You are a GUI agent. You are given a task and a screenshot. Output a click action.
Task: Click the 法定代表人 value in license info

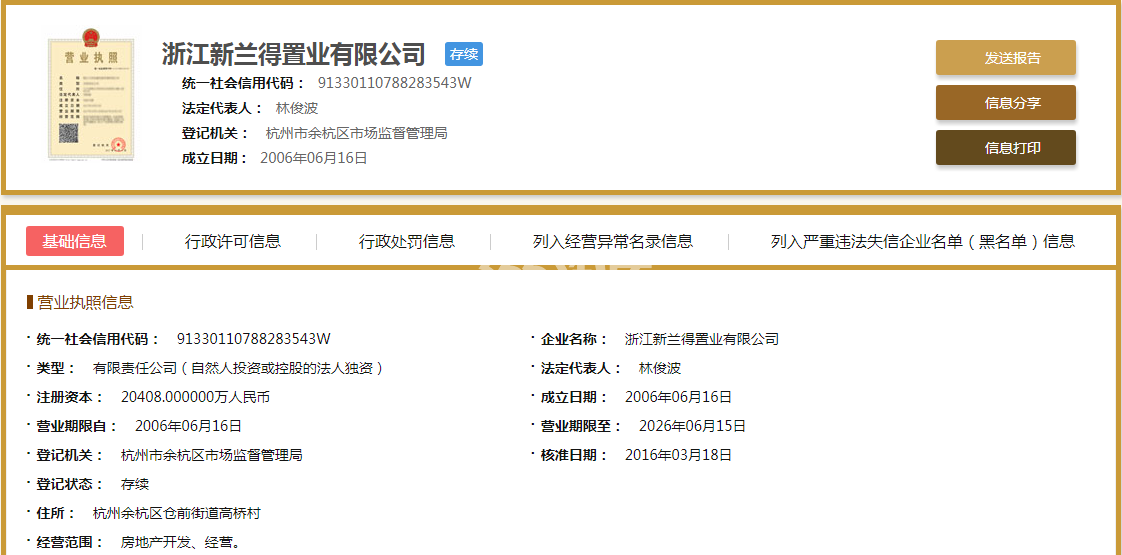point(659,368)
